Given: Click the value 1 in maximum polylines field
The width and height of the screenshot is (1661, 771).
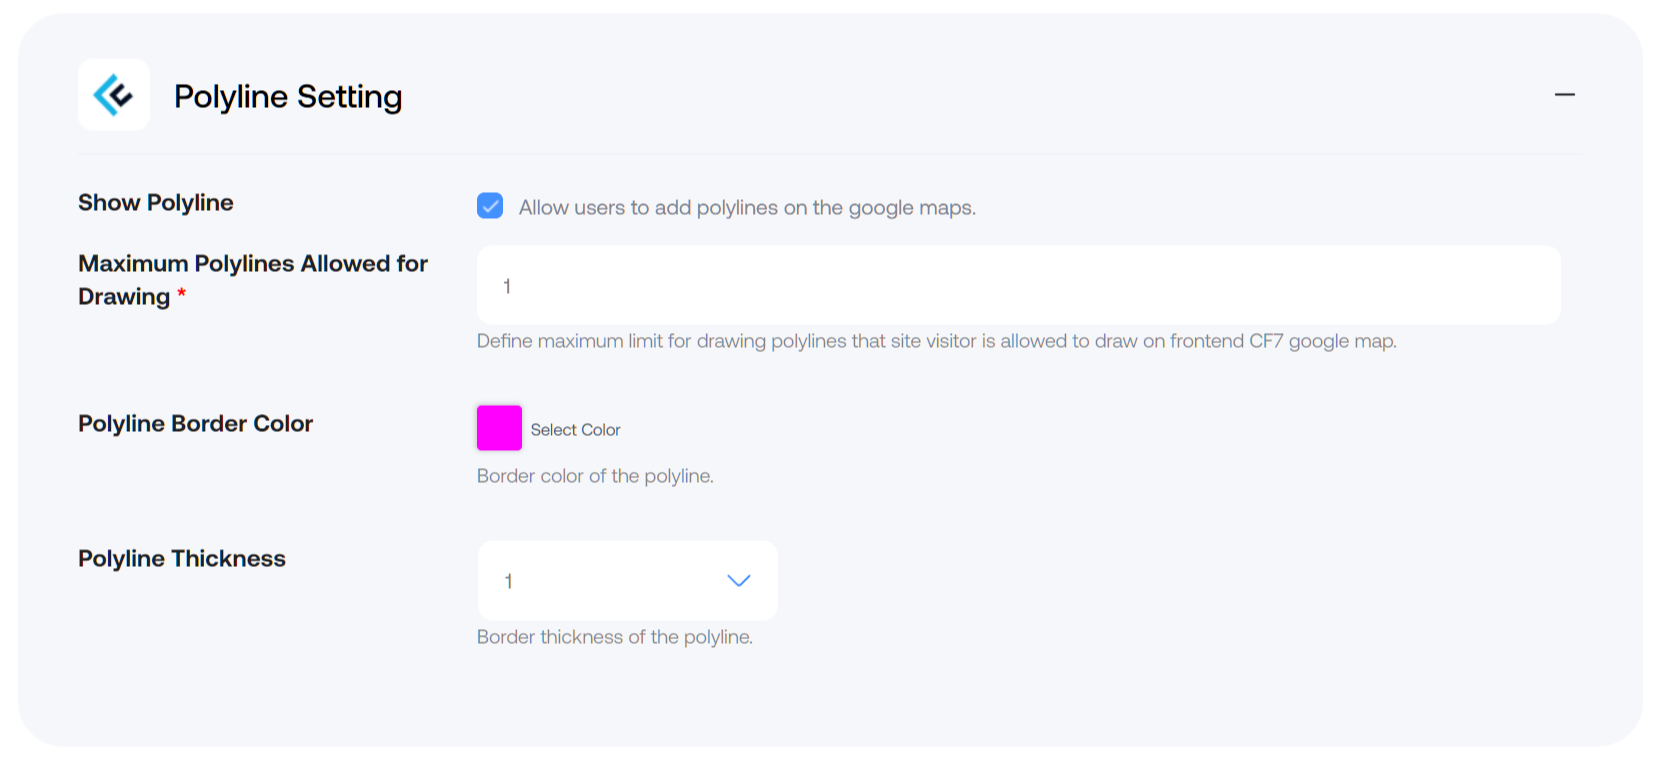Looking at the screenshot, I should coord(507,286).
